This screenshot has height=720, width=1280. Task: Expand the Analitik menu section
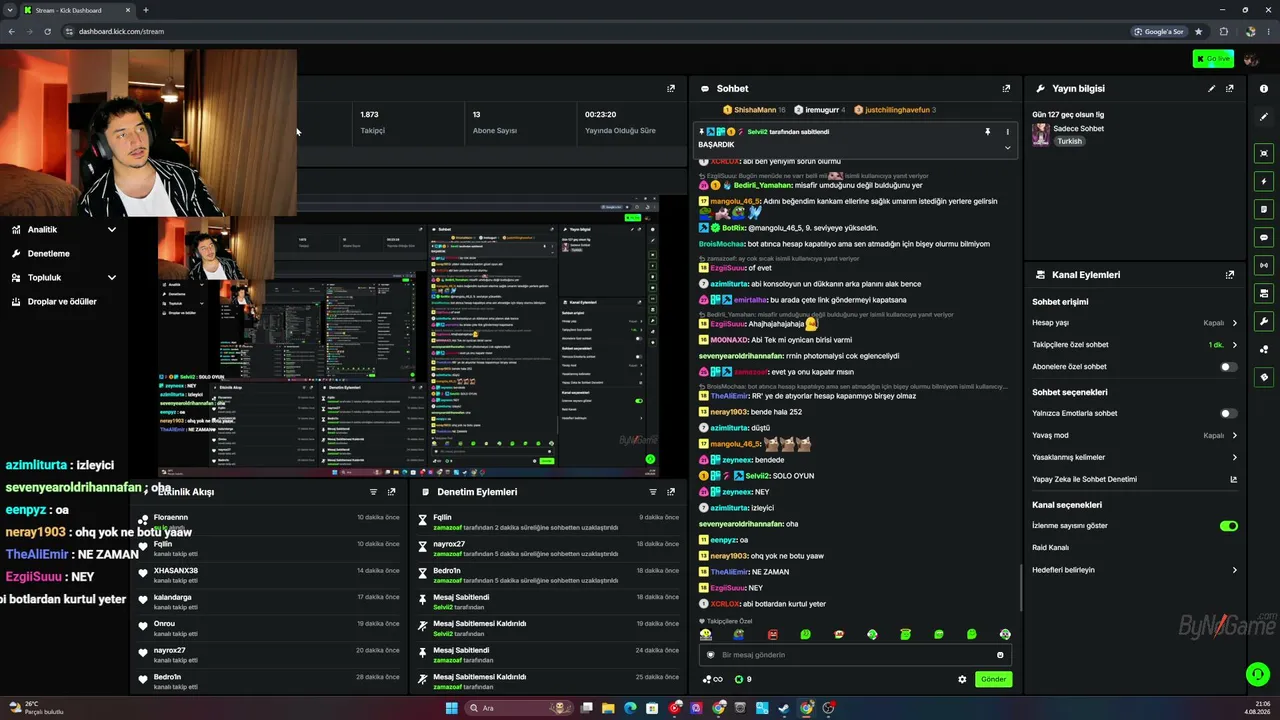click(x=65, y=230)
